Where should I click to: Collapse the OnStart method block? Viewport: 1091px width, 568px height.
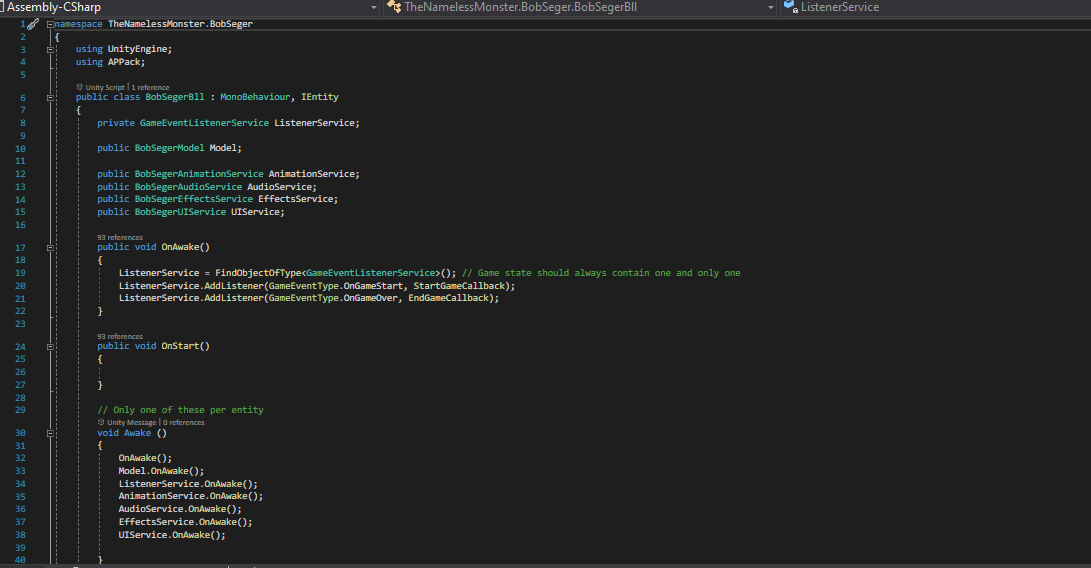[x=50, y=346]
